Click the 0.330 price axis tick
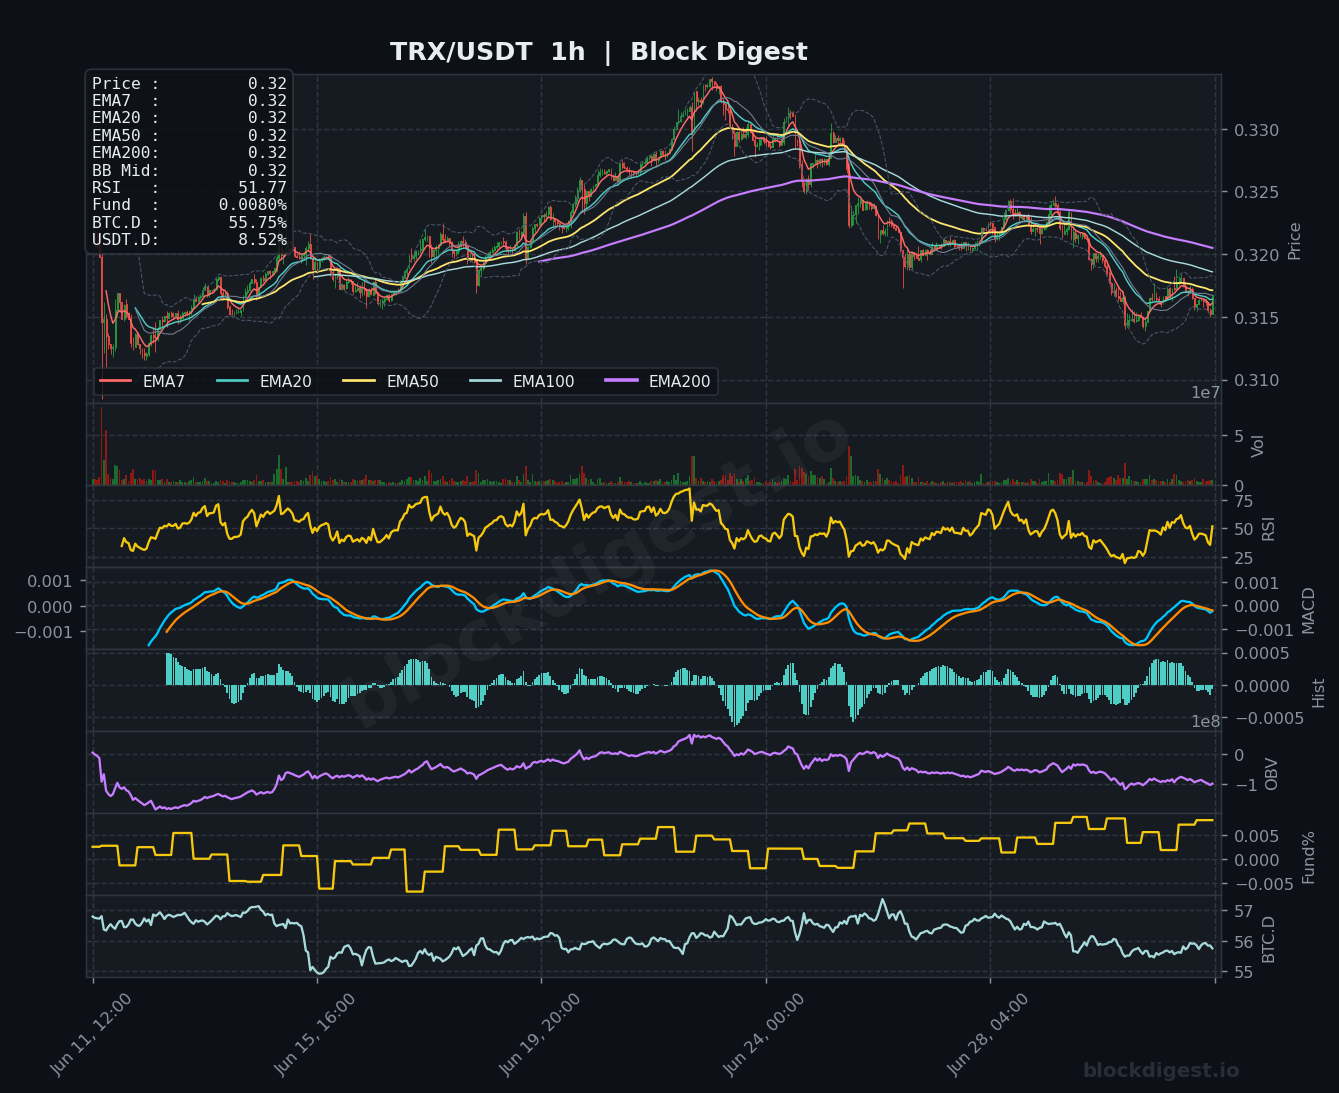The image size is (1339, 1093). (x=1256, y=130)
